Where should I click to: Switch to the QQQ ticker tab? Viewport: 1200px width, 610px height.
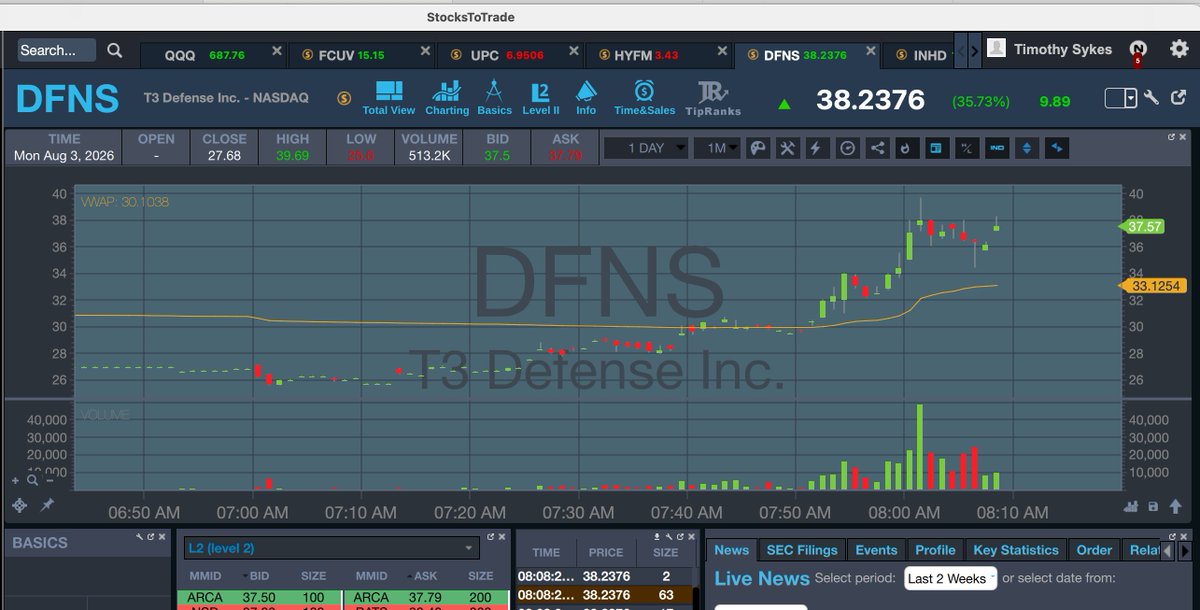pyautogui.click(x=212, y=55)
